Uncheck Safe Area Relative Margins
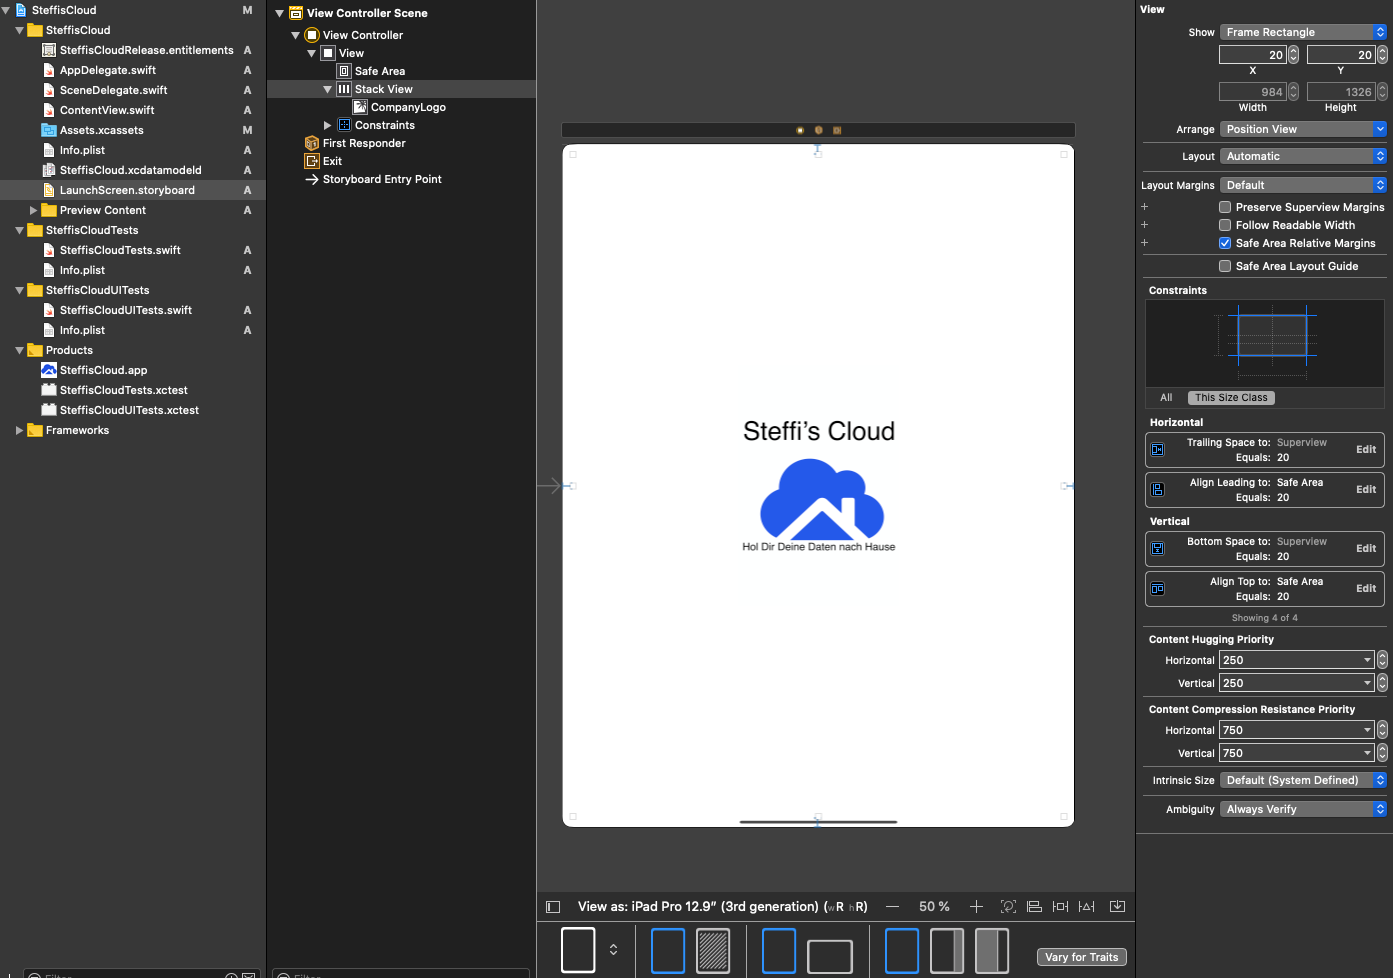Screen dimensions: 1393x978 pyautogui.click(x=1225, y=243)
